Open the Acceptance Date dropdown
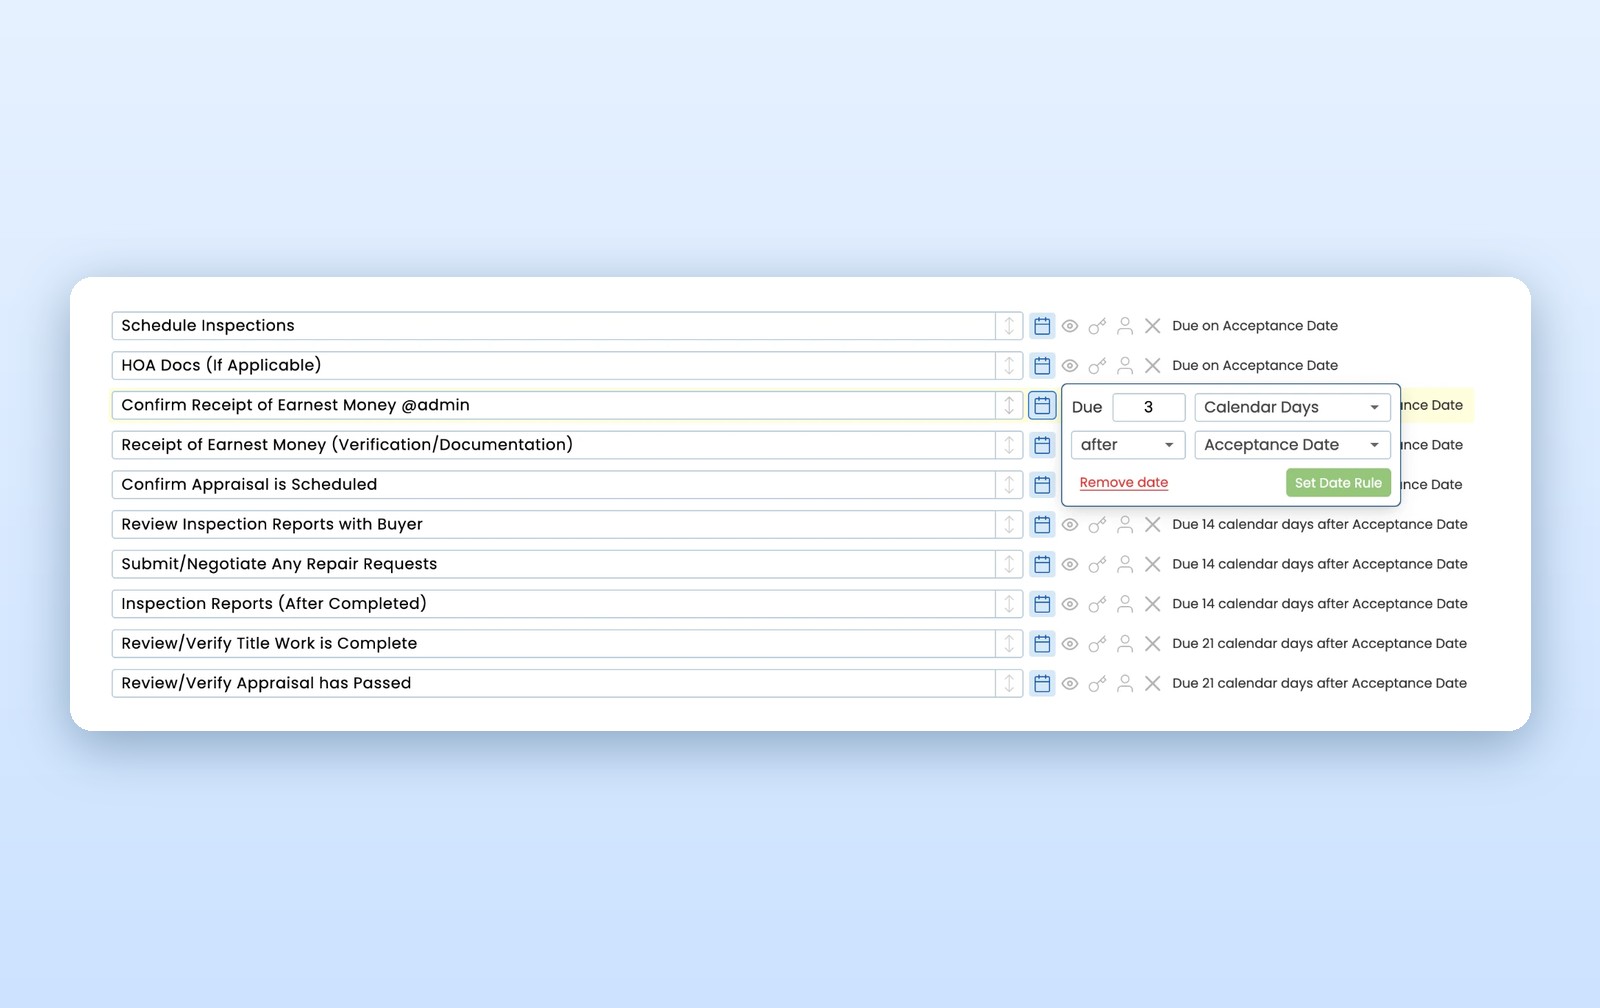 click(1292, 445)
